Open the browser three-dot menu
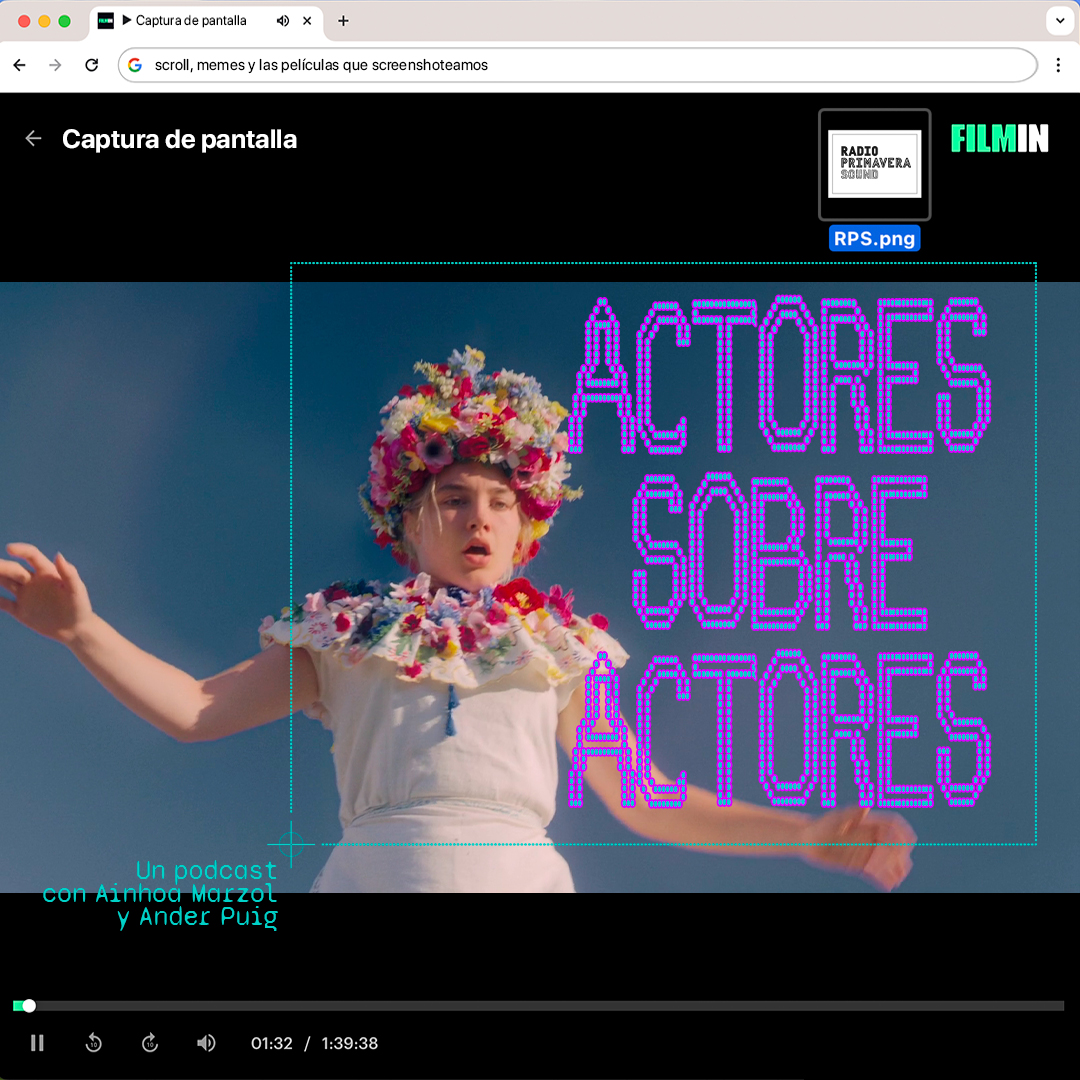Image resolution: width=1080 pixels, height=1080 pixels. pyautogui.click(x=1058, y=65)
